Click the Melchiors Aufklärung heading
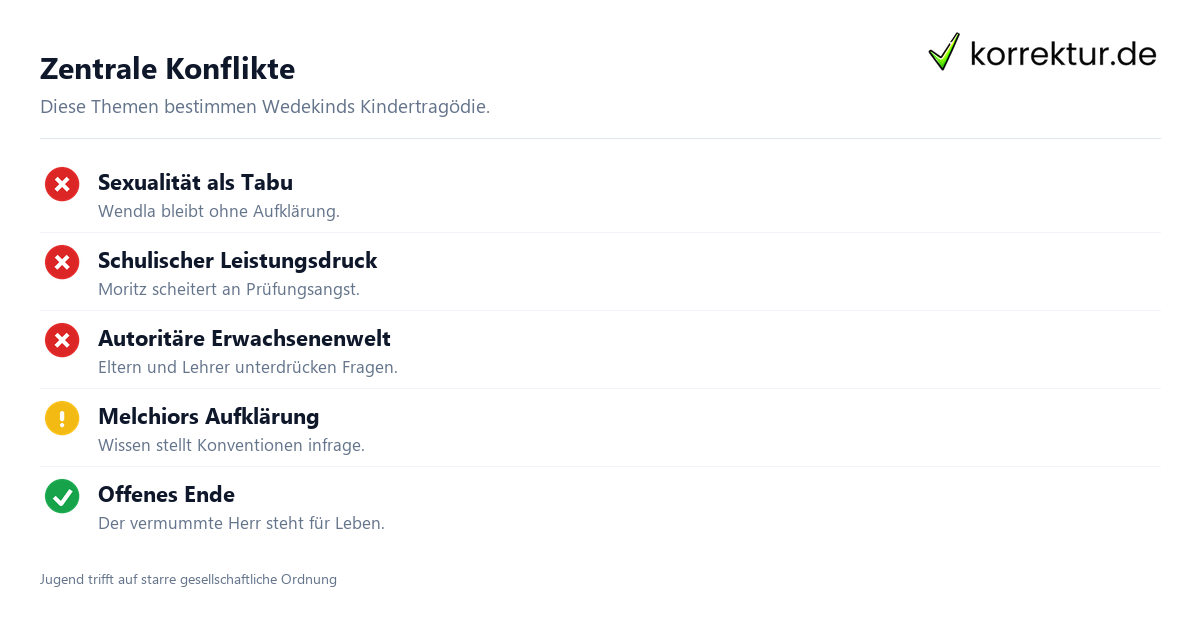This screenshot has height=630, width=1200. [x=208, y=416]
